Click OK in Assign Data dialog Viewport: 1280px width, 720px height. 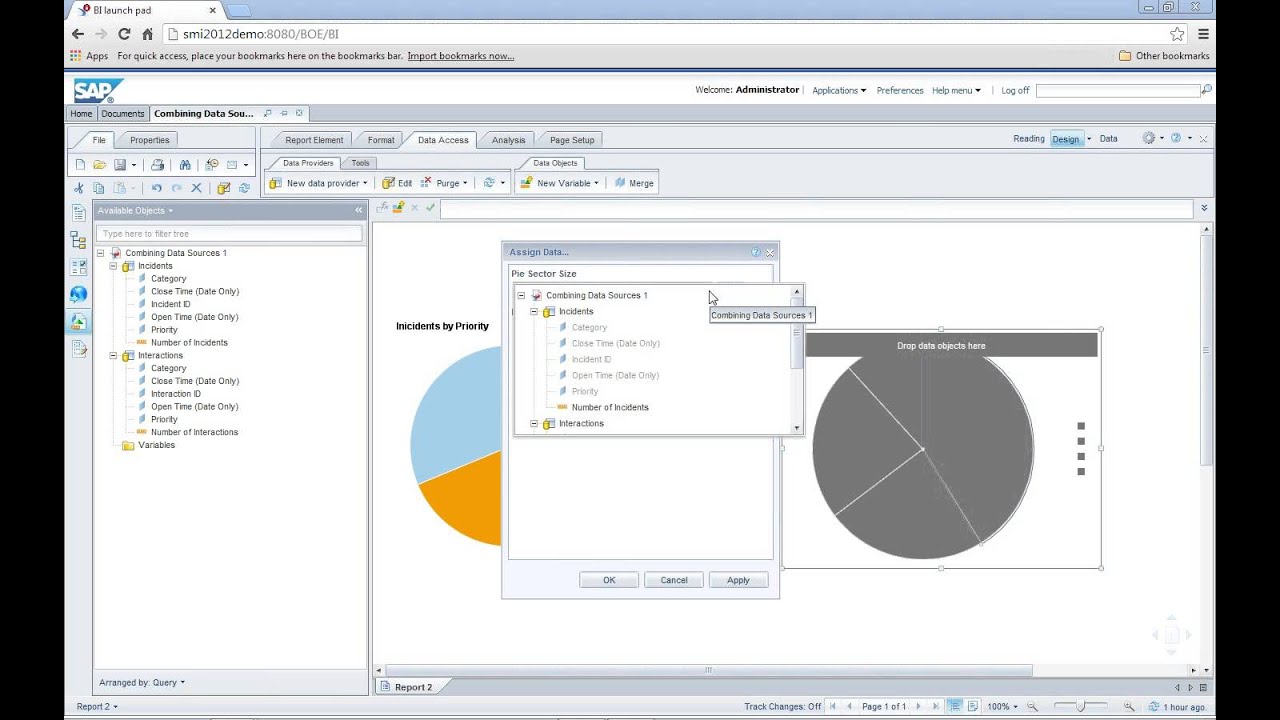tap(609, 580)
